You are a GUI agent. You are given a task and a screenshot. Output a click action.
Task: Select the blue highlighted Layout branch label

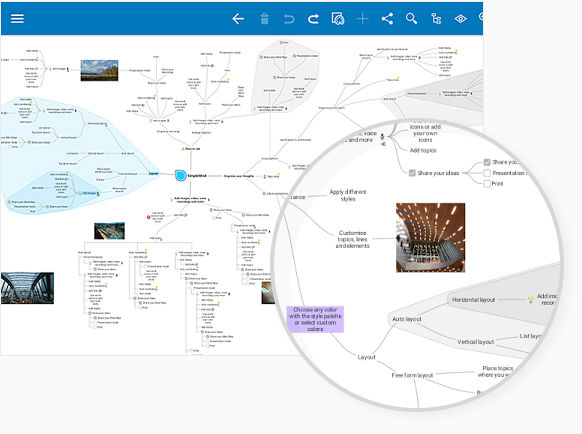tap(153, 173)
